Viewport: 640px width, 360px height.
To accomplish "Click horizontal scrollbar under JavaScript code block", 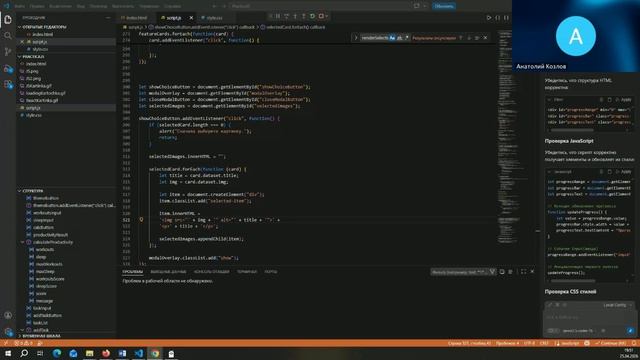I will click(573, 281).
